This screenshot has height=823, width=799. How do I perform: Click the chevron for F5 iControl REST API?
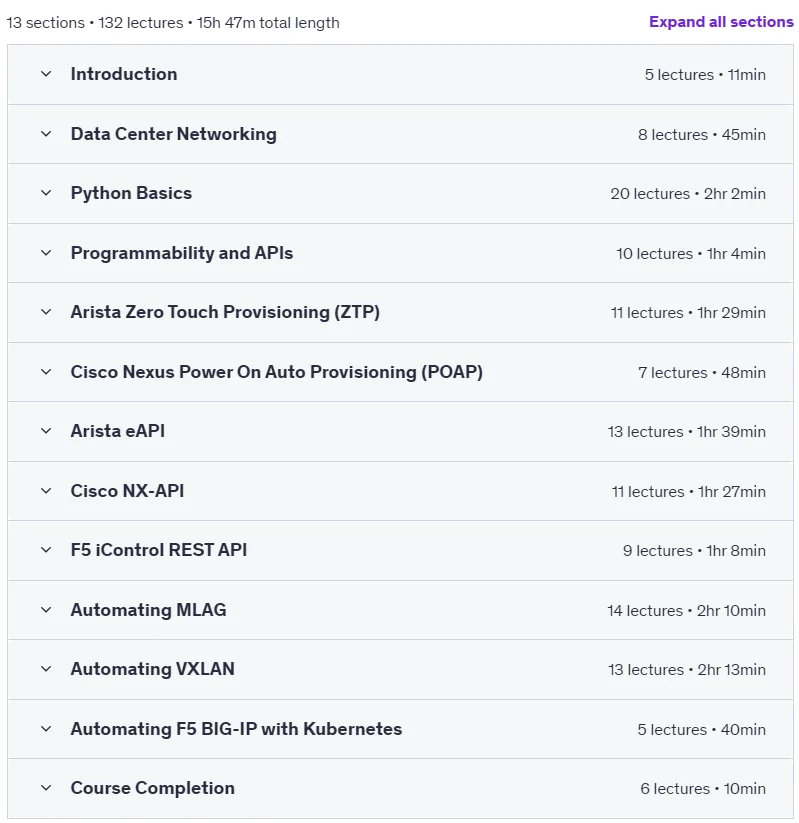pos(46,550)
